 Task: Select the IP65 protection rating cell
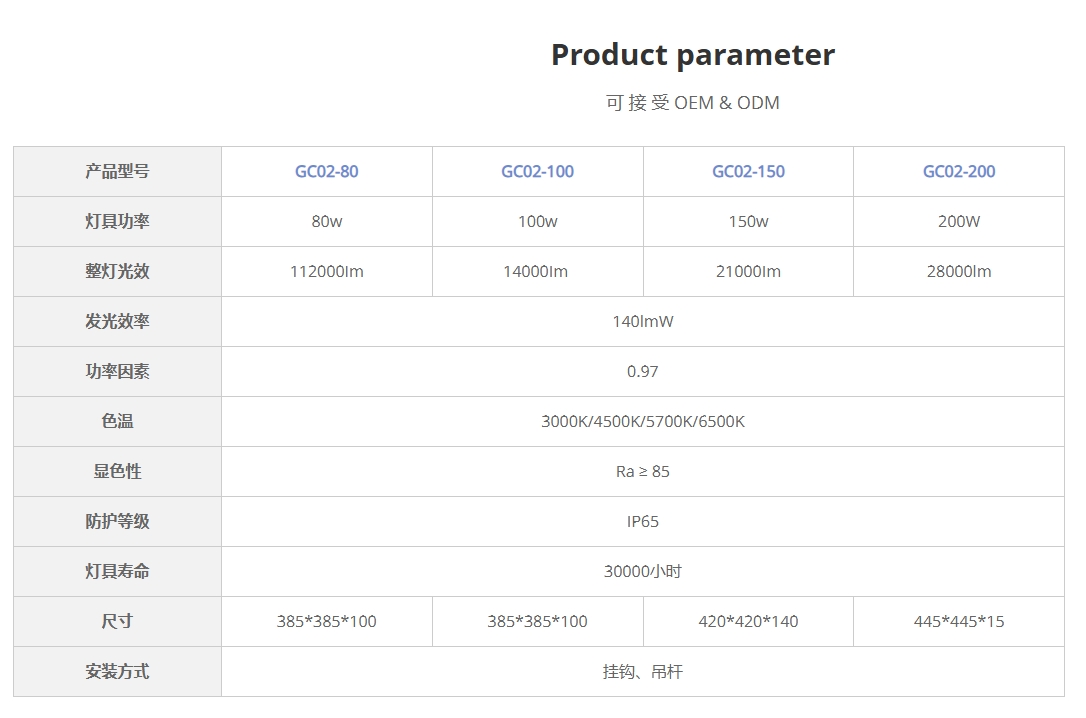tap(642, 521)
